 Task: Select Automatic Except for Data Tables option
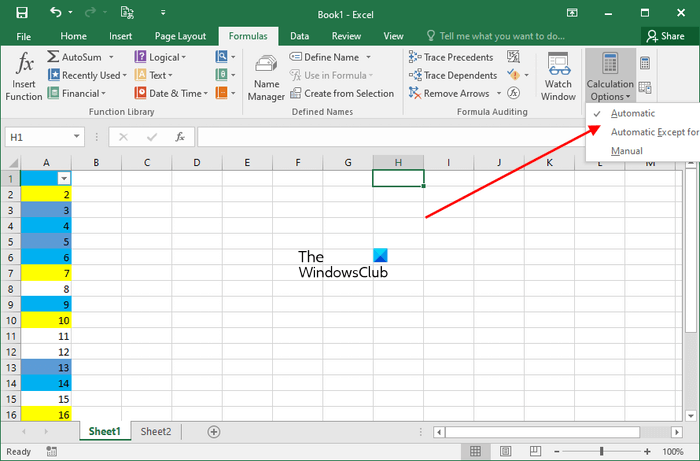pyautogui.click(x=653, y=132)
